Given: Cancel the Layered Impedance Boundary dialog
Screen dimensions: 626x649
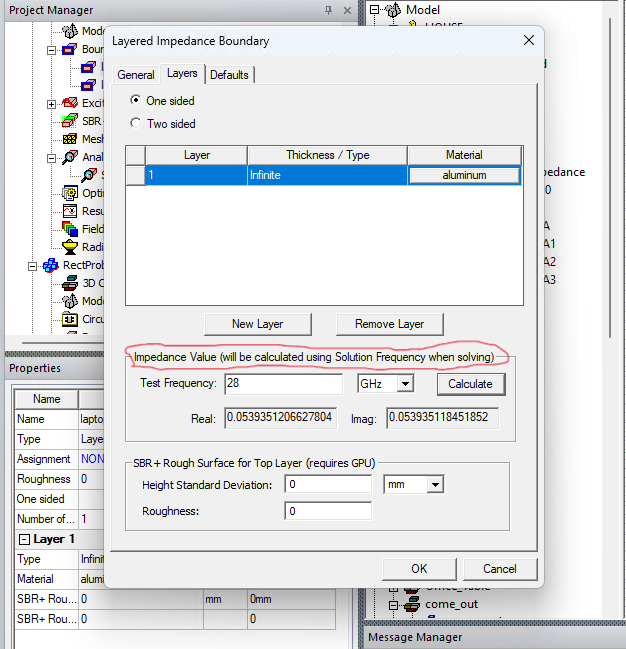Looking at the screenshot, I should pyautogui.click(x=500, y=569).
